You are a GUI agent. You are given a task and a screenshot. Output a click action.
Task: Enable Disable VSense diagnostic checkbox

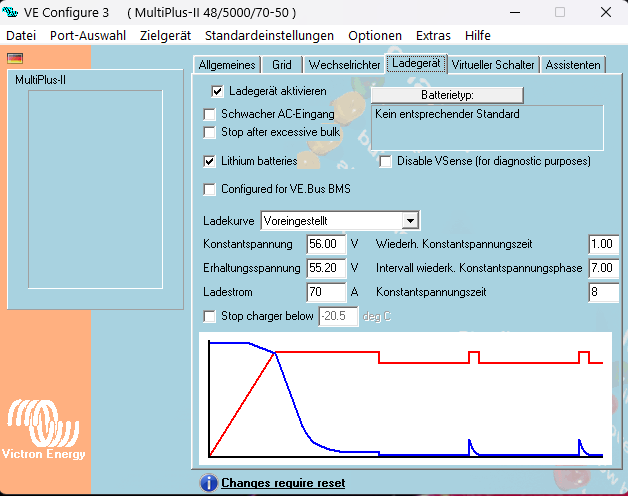(385, 161)
